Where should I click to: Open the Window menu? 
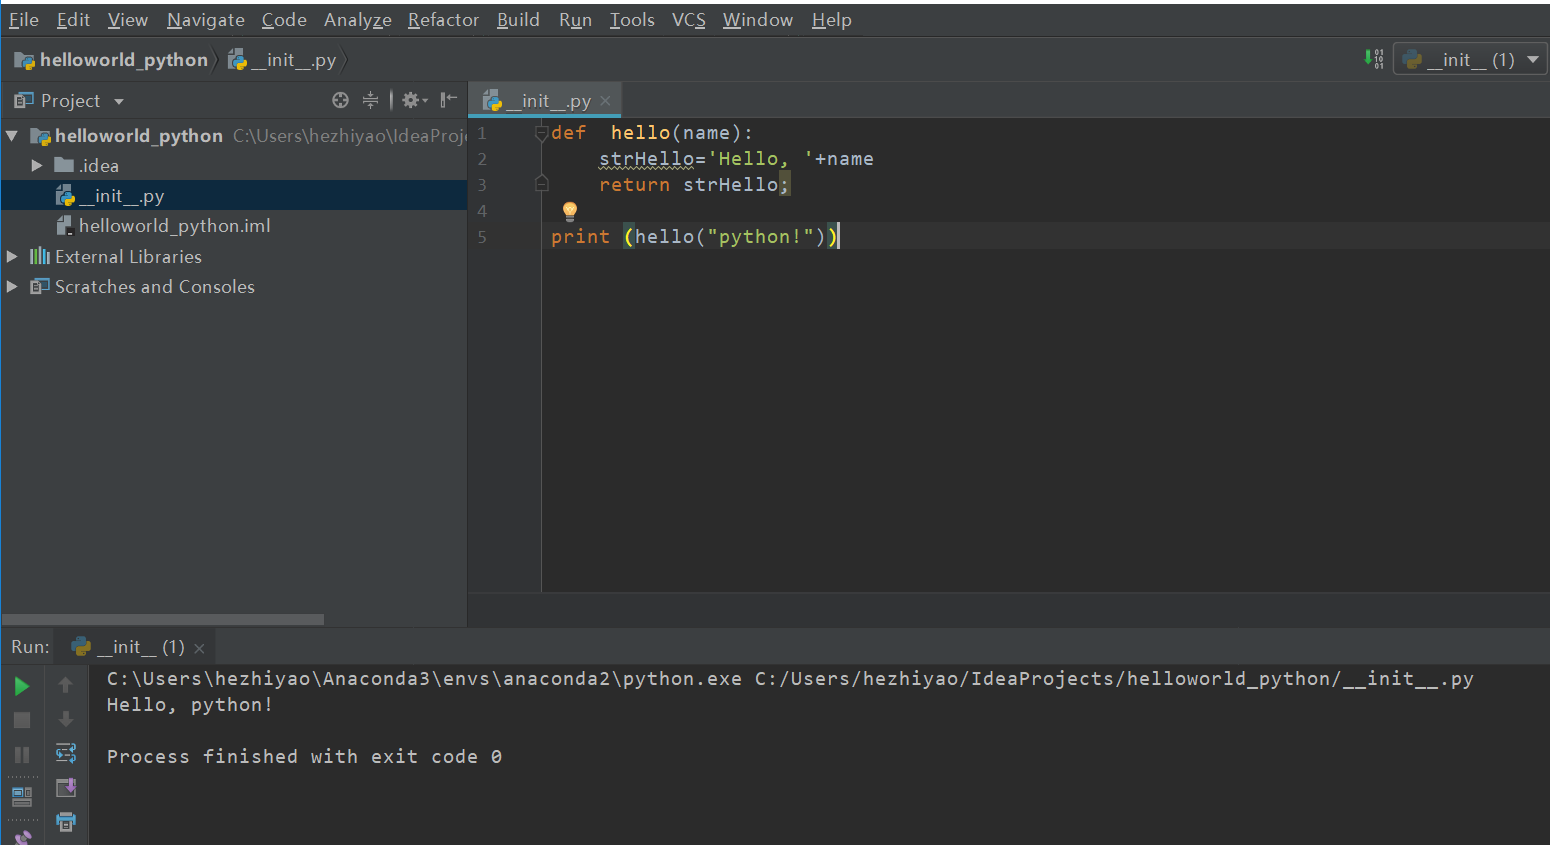click(757, 20)
